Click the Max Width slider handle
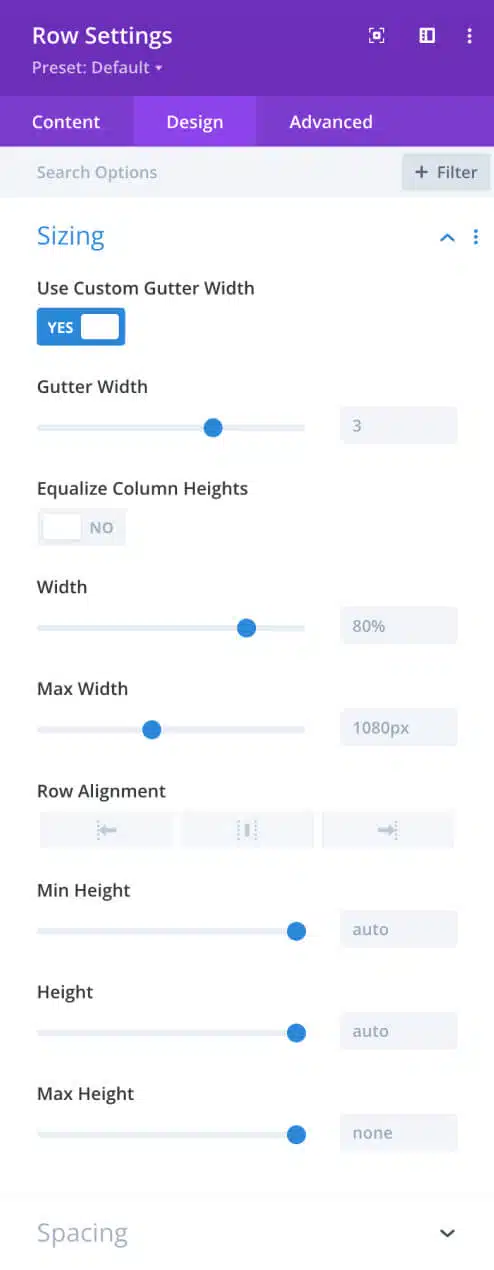This screenshot has width=494, height=1270. point(152,730)
